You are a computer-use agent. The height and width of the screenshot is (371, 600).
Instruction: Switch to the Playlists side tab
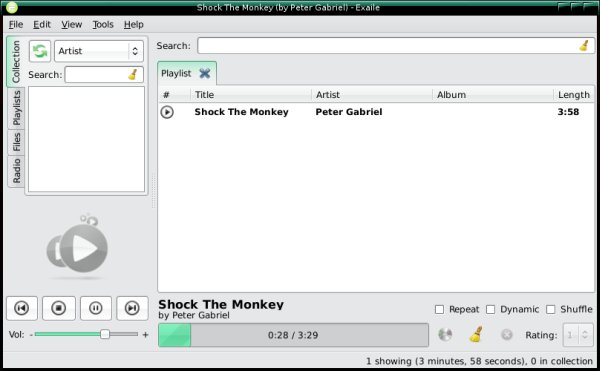(x=16, y=108)
